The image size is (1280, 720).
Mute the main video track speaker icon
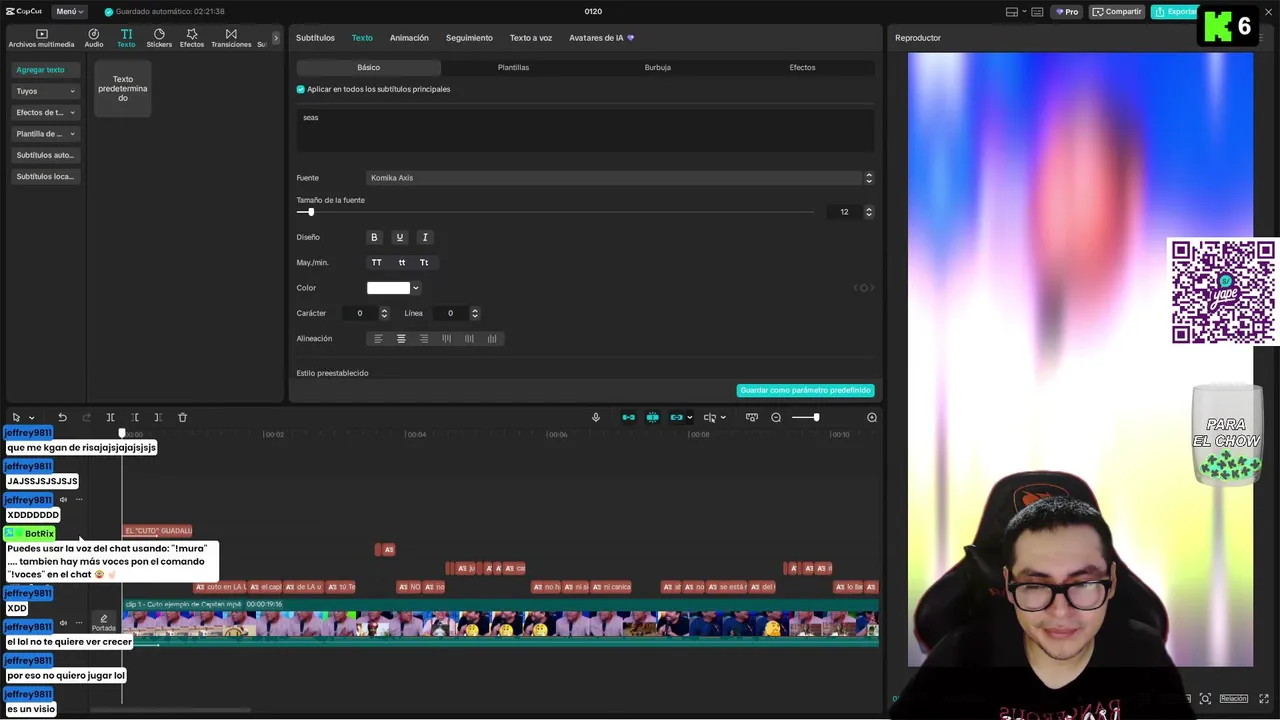coord(63,623)
